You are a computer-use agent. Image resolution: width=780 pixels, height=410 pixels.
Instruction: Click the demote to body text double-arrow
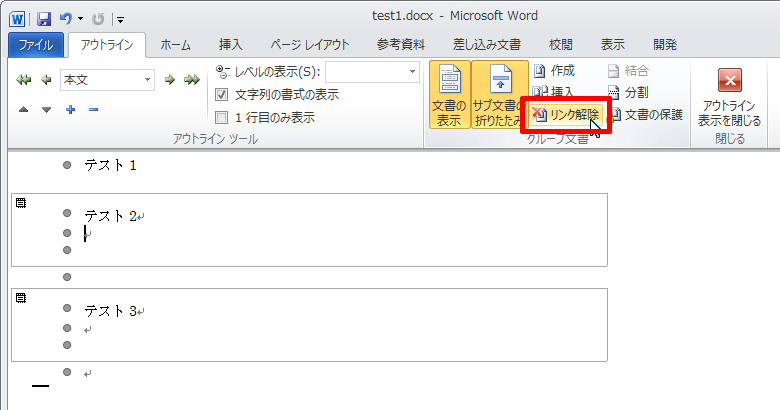click(x=191, y=79)
